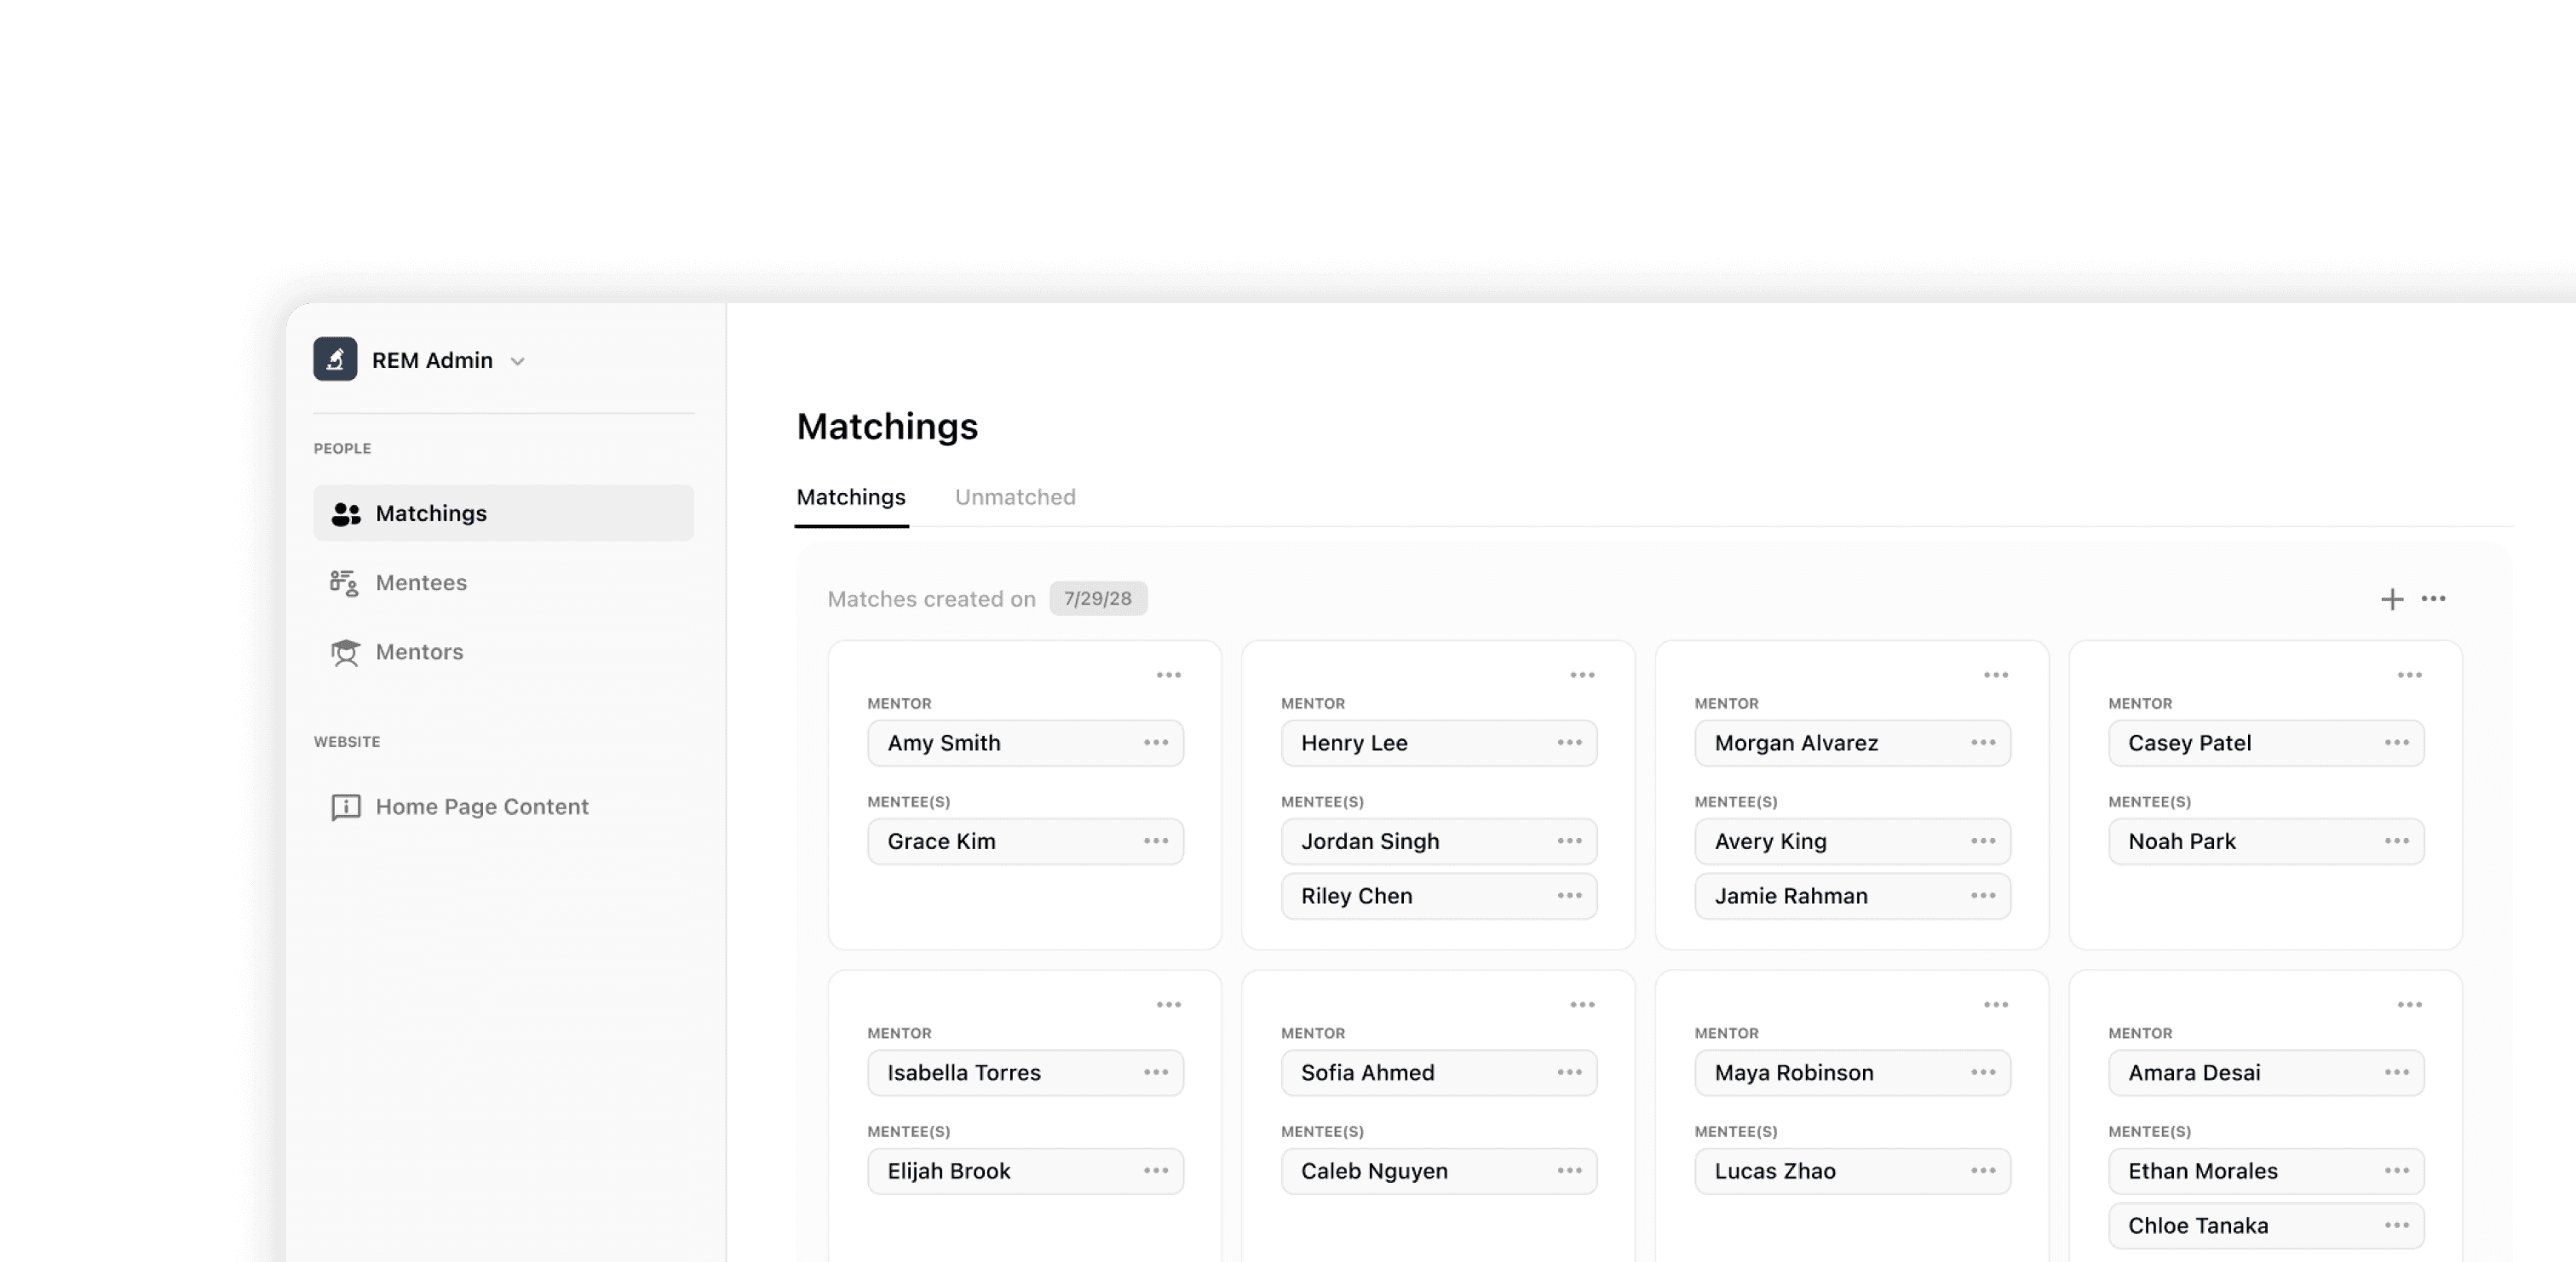Open options for mentor Sofia Ahmed
This screenshot has width=2576, height=1262.
1569,1072
